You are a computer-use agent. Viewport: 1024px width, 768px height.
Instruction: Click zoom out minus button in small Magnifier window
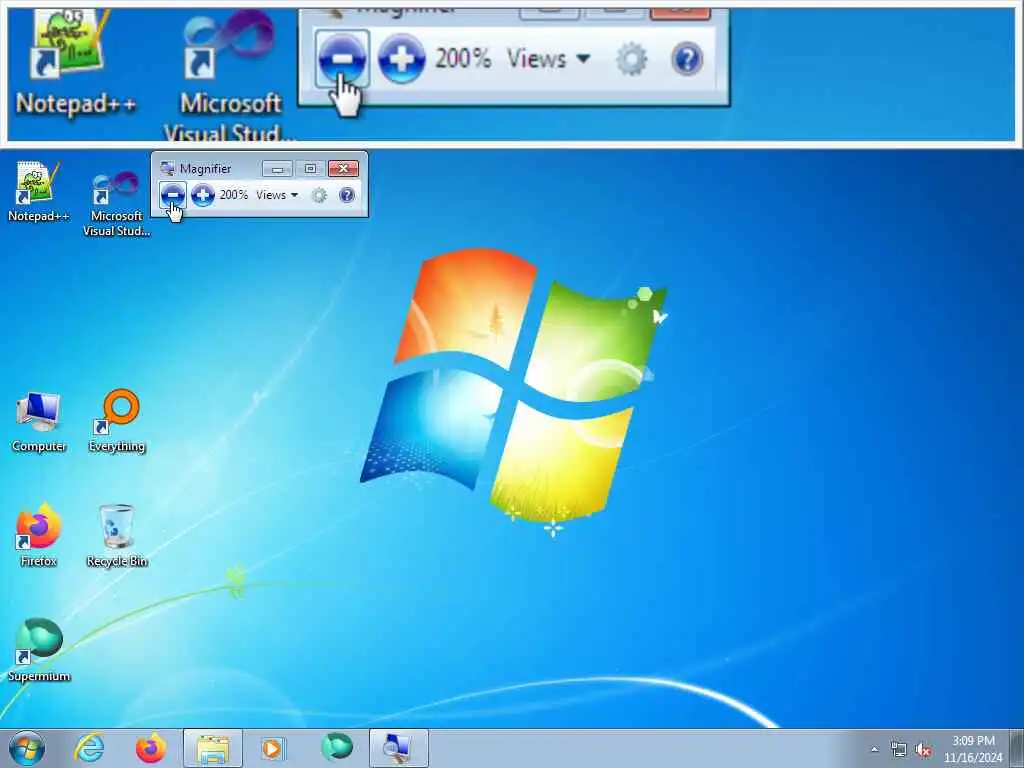coord(172,195)
